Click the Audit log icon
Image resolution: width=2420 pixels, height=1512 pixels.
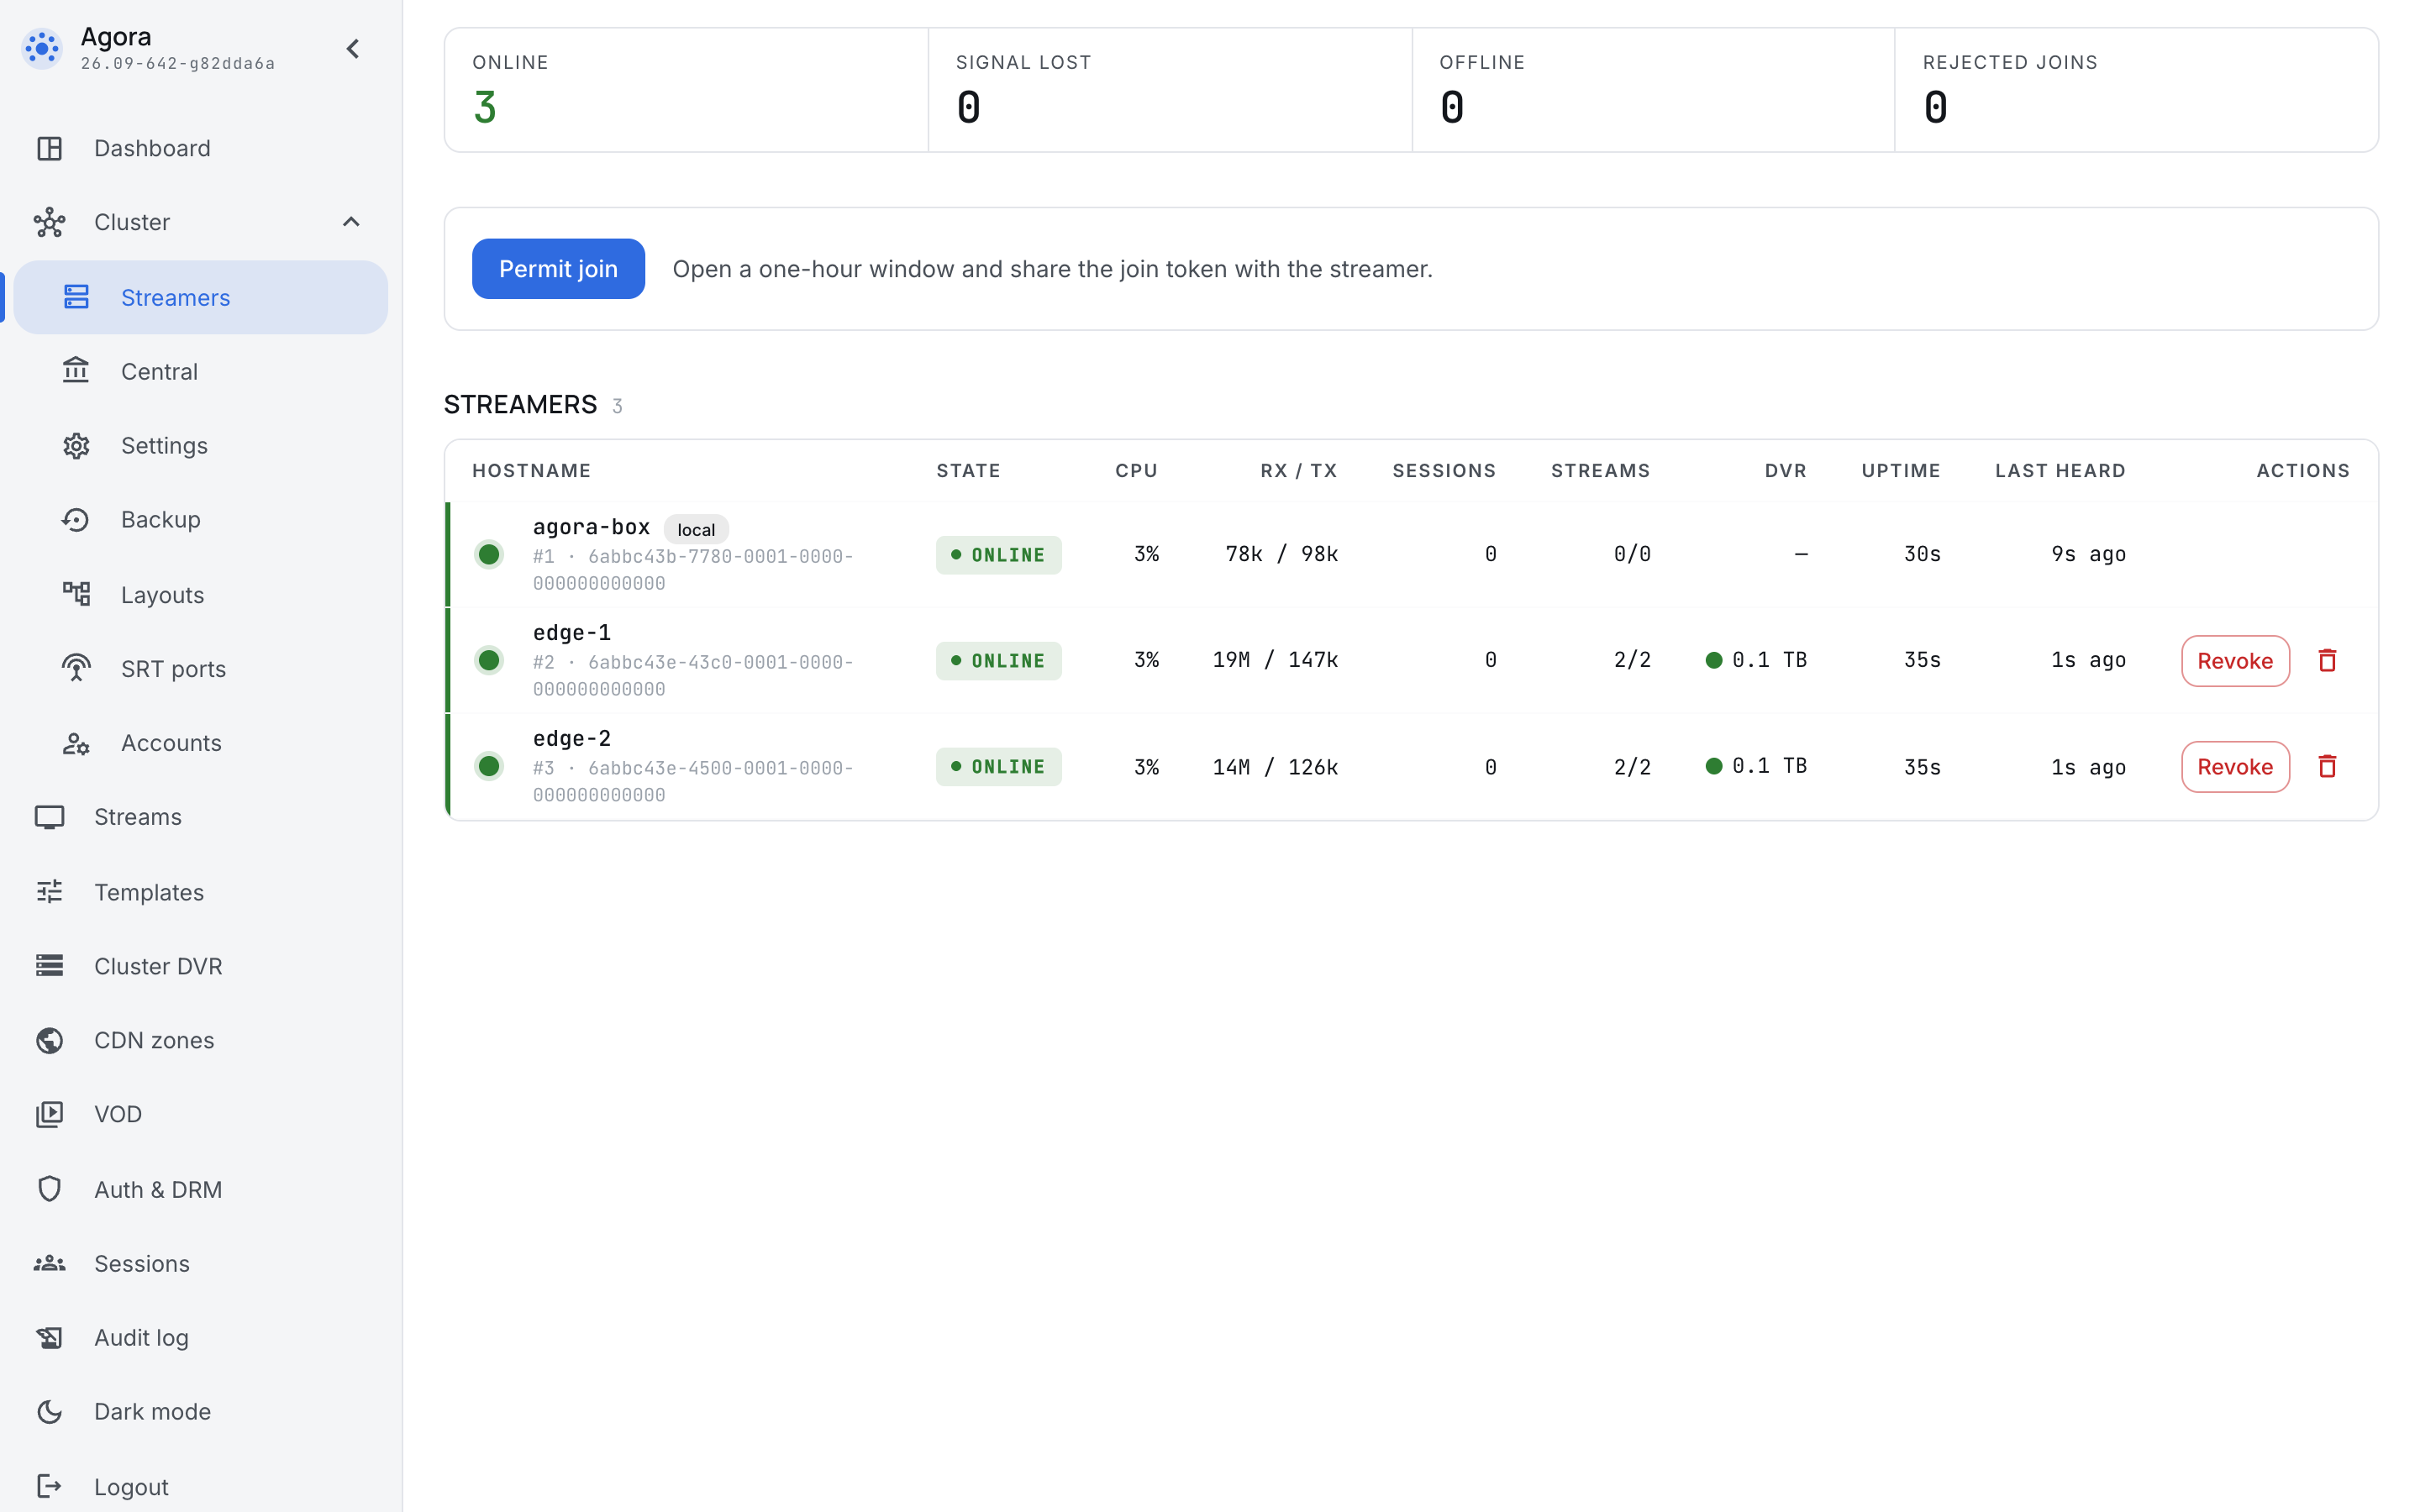(x=49, y=1337)
